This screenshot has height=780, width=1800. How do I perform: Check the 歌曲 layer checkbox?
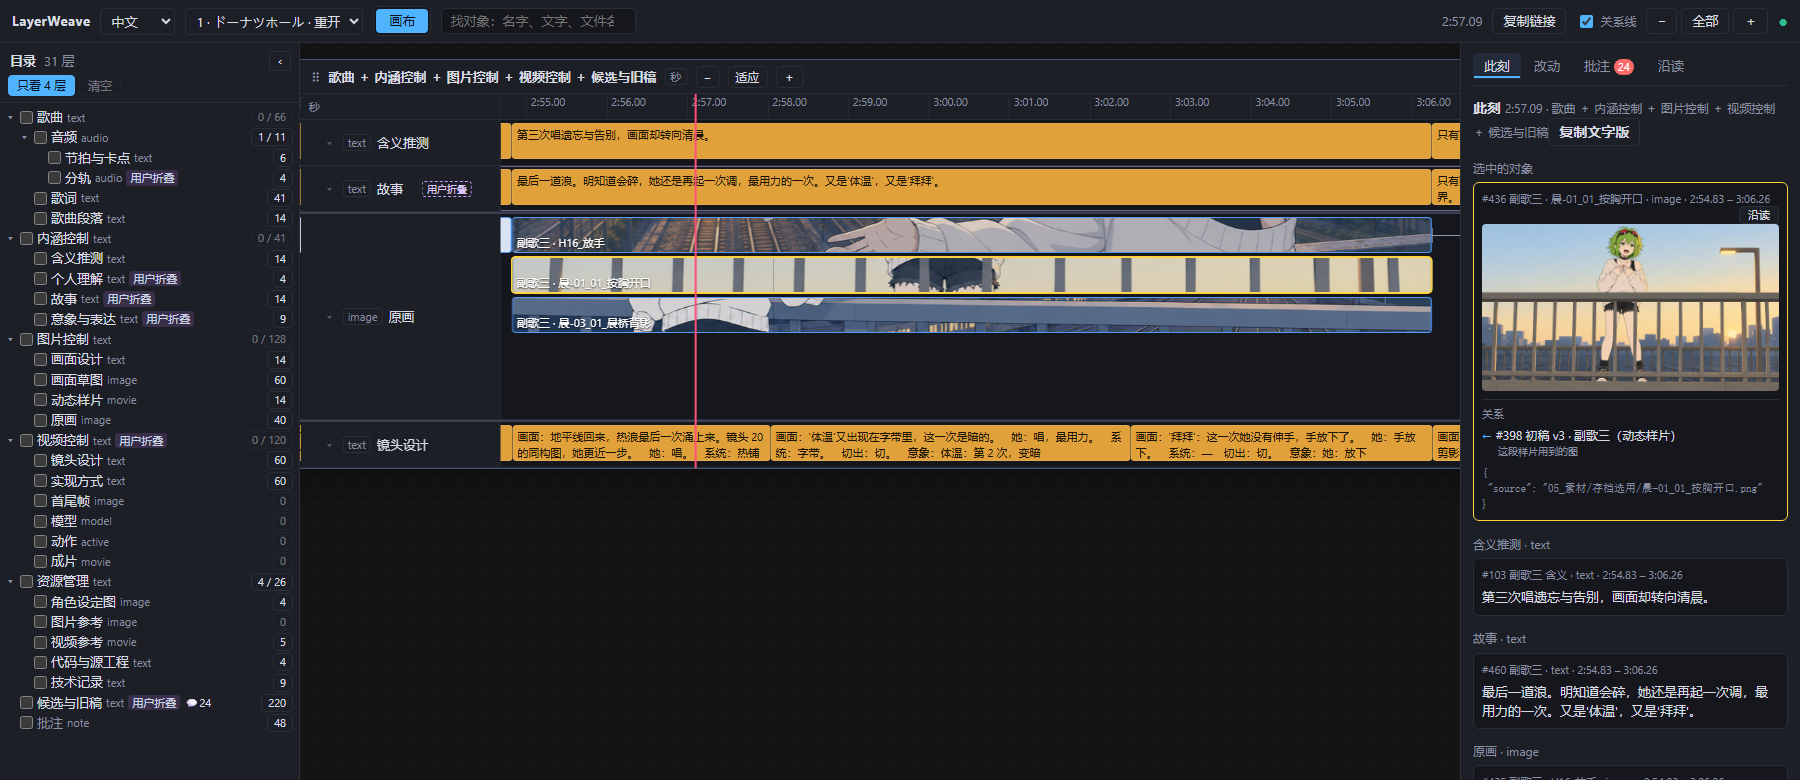(27, 117)
